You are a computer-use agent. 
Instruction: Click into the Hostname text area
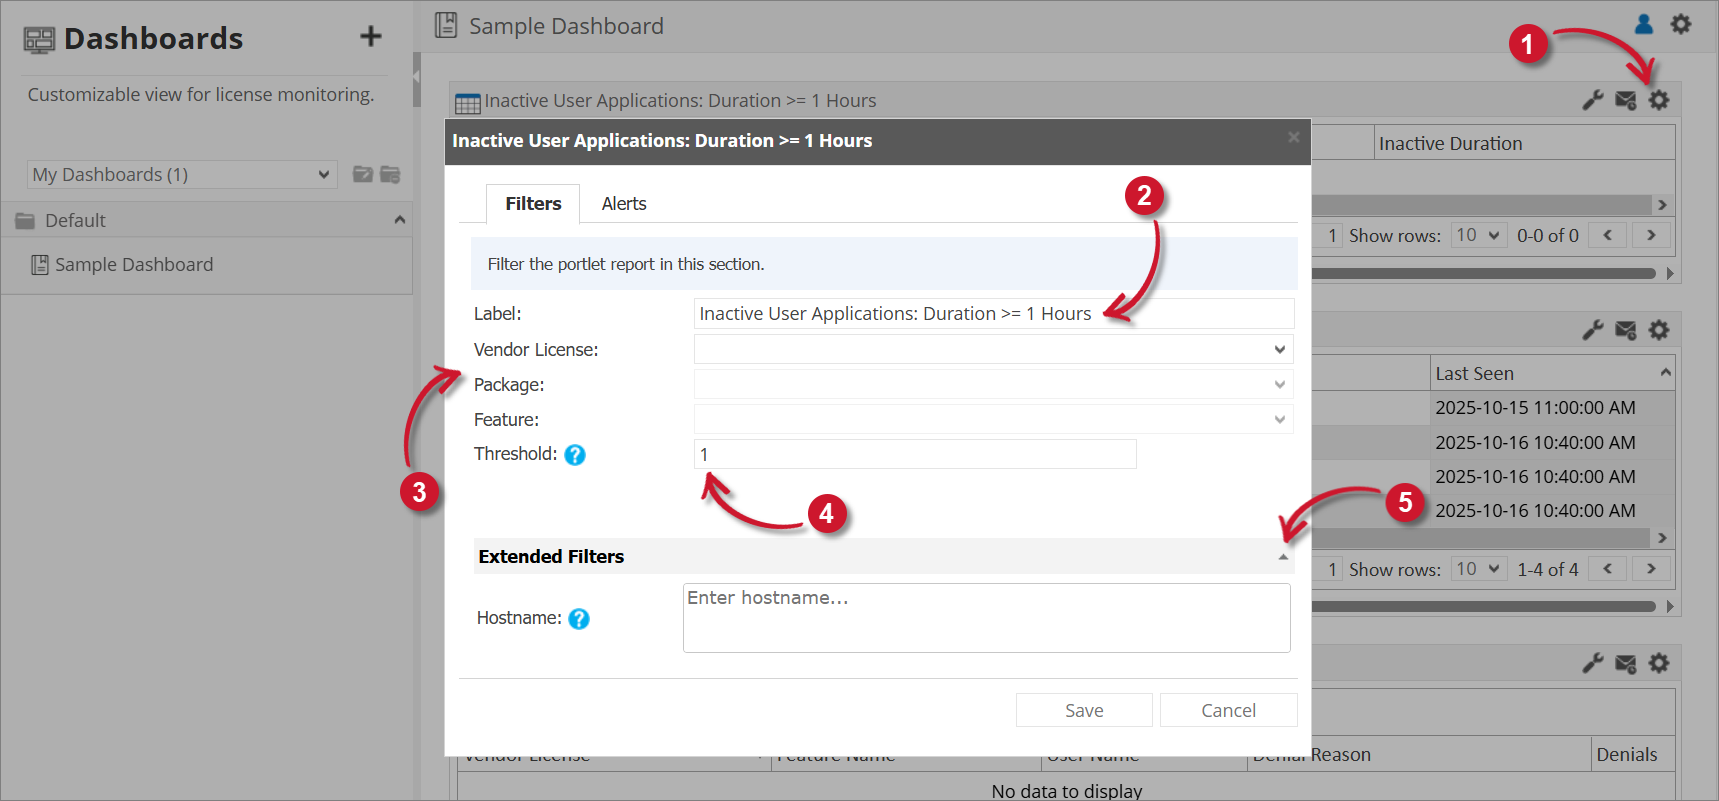(x=986, y=618)
